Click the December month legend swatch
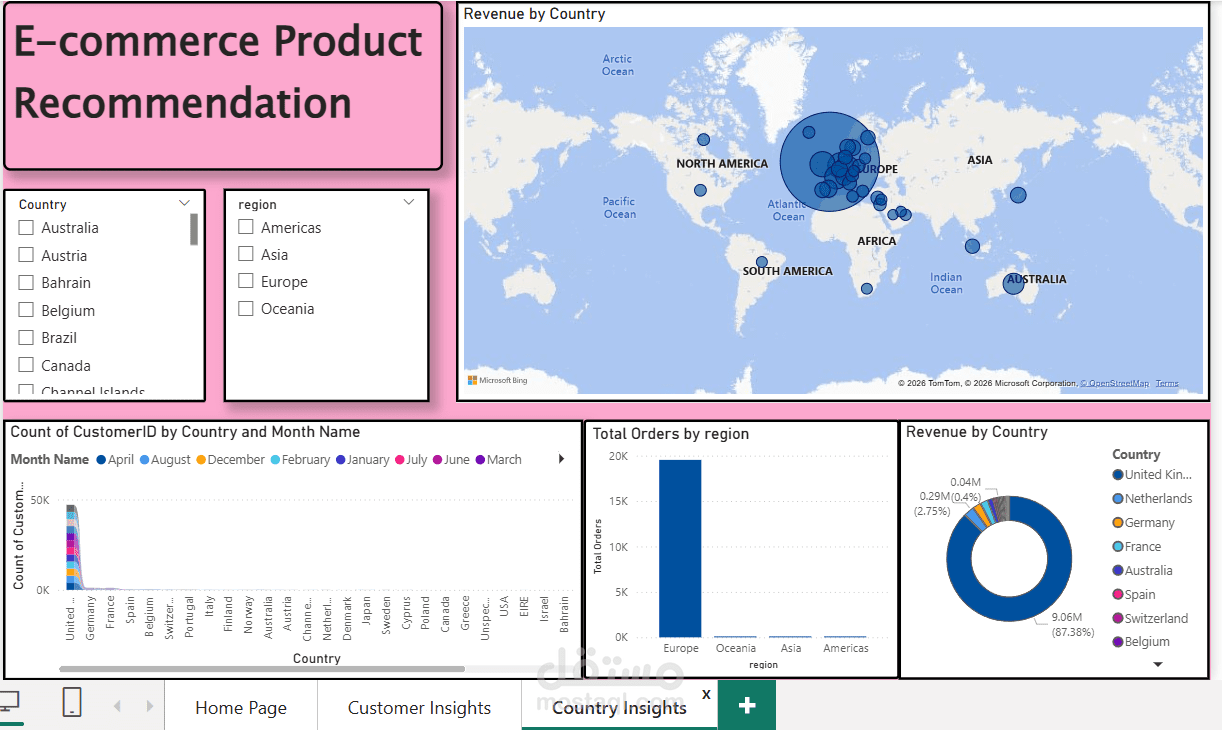 200,460
